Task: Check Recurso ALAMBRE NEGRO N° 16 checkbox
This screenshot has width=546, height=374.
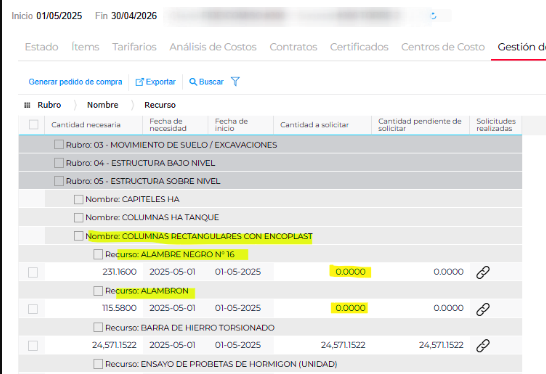Action: (x=98, y=254)
